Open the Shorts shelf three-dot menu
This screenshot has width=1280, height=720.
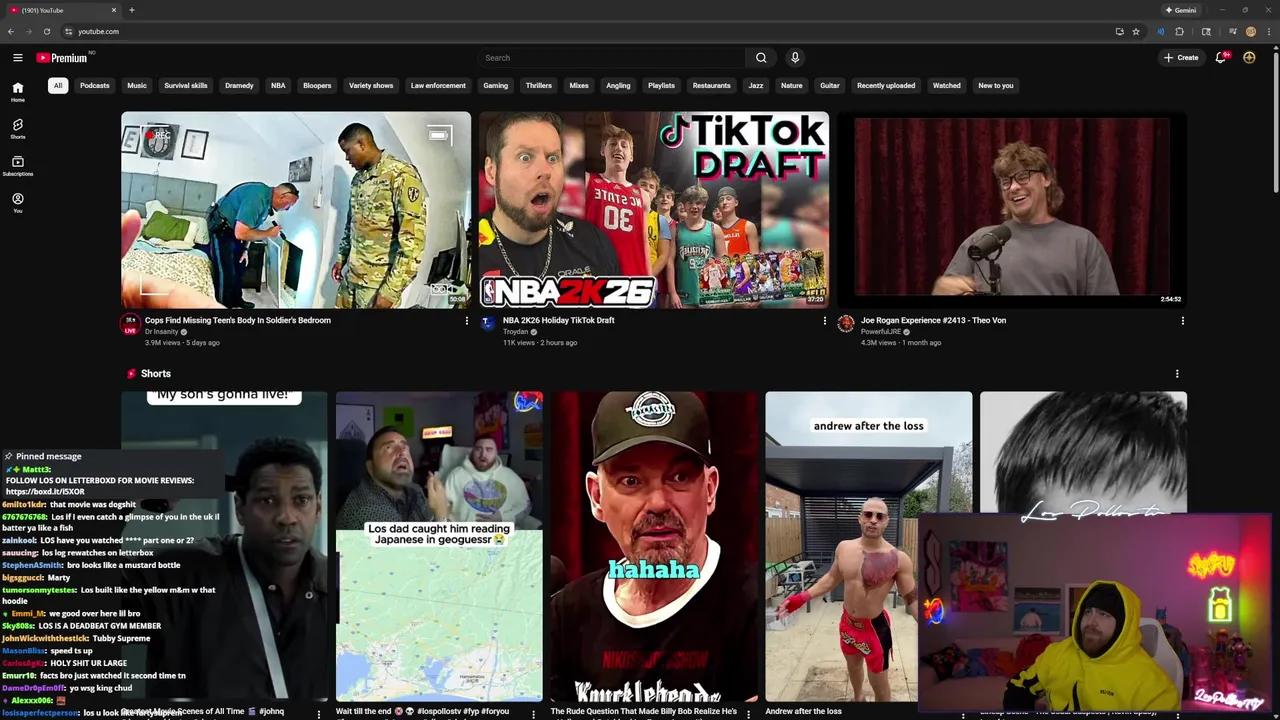click(x=1177, y=374)
